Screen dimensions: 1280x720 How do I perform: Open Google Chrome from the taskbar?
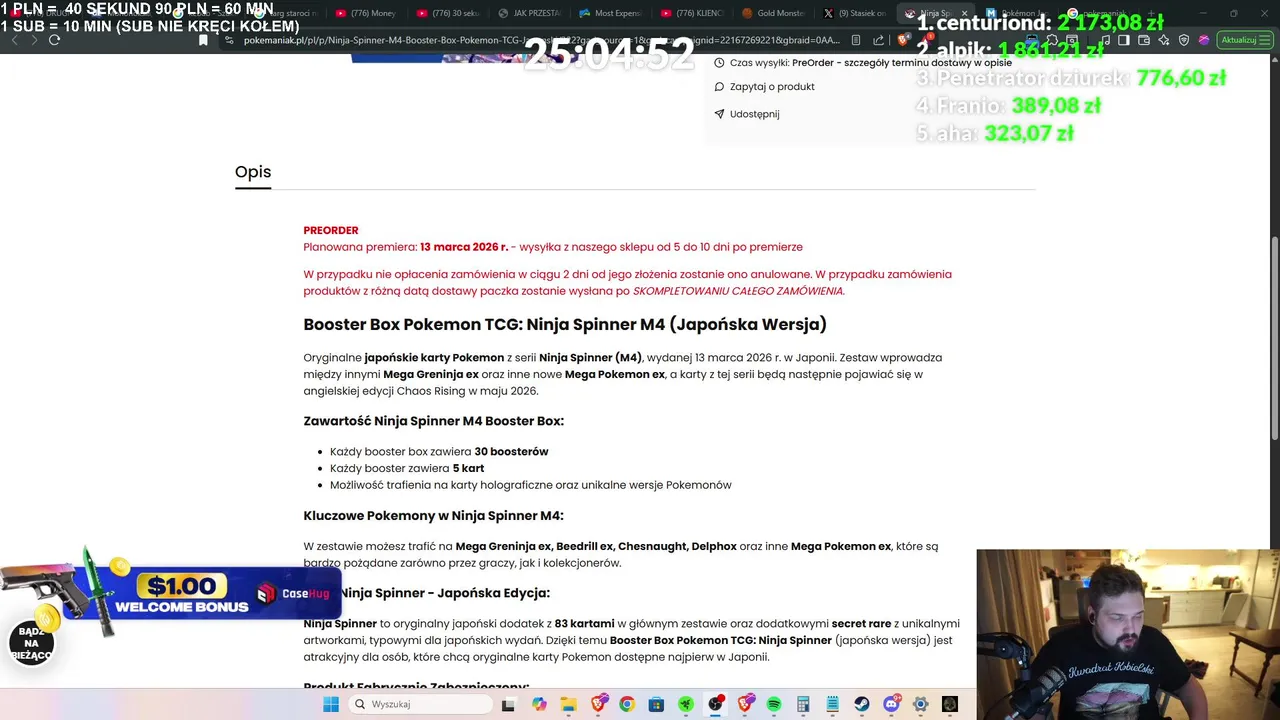[x=627, y=705]
